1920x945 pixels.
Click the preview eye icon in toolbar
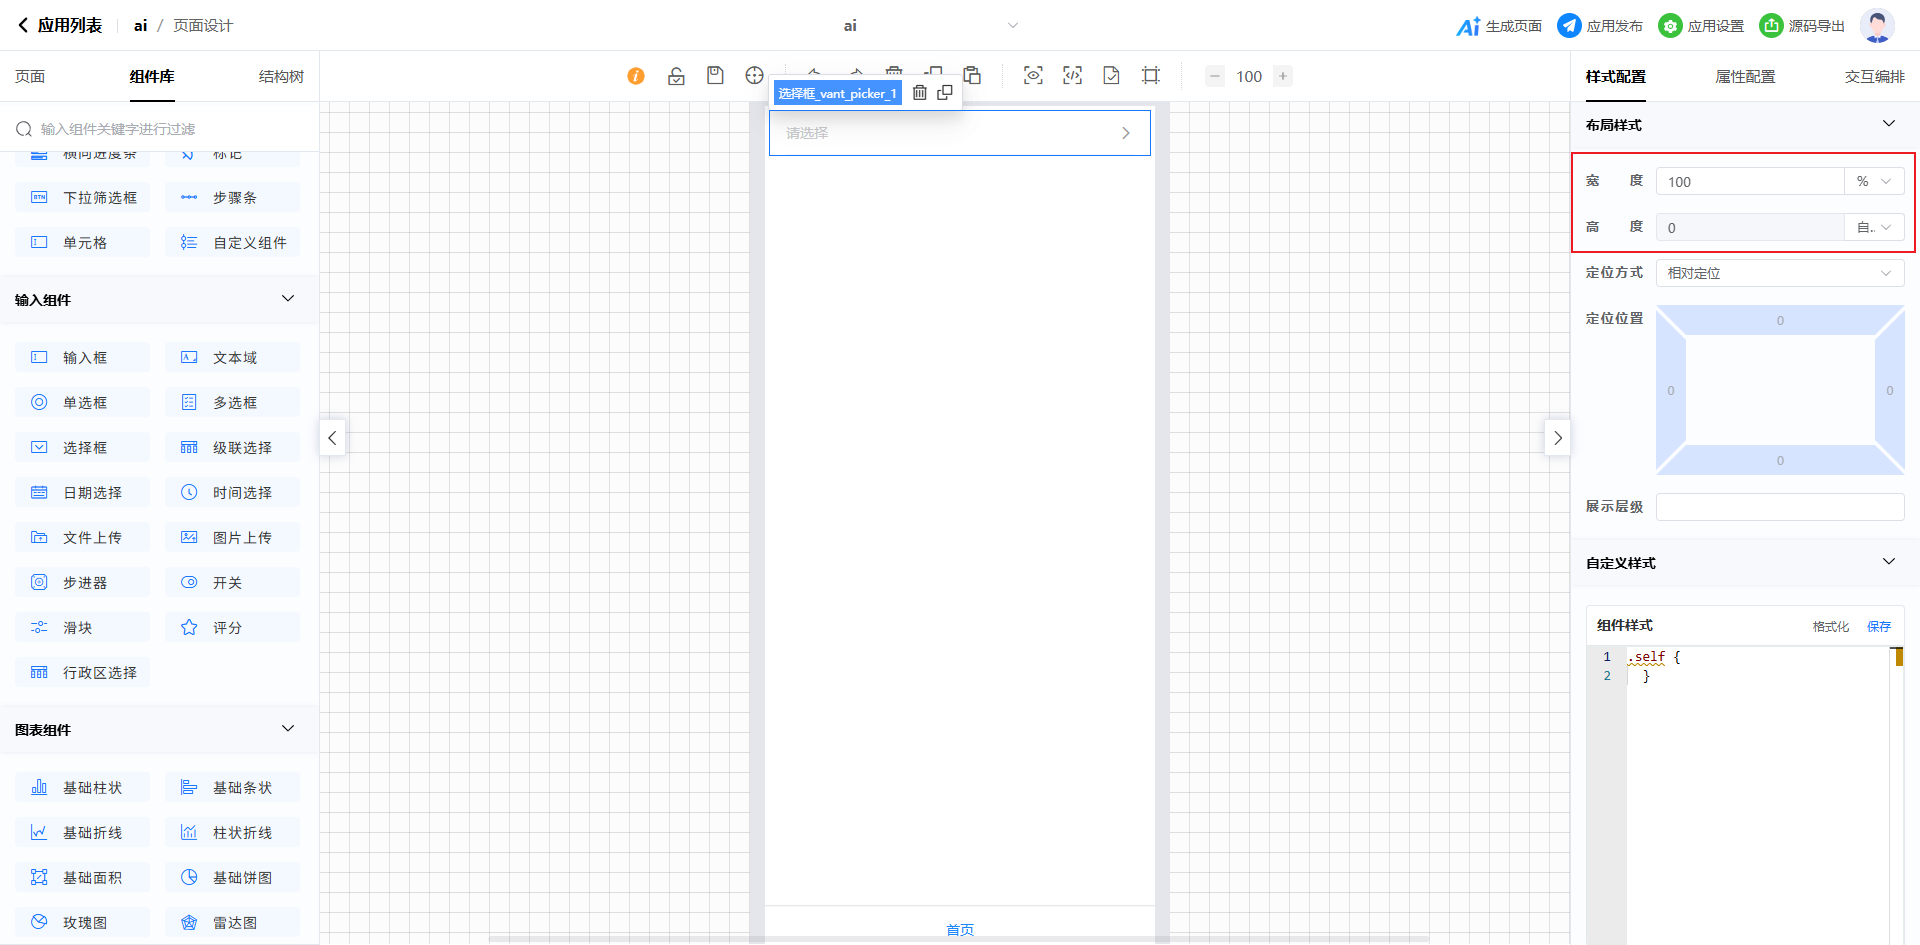pos(1033,76)
